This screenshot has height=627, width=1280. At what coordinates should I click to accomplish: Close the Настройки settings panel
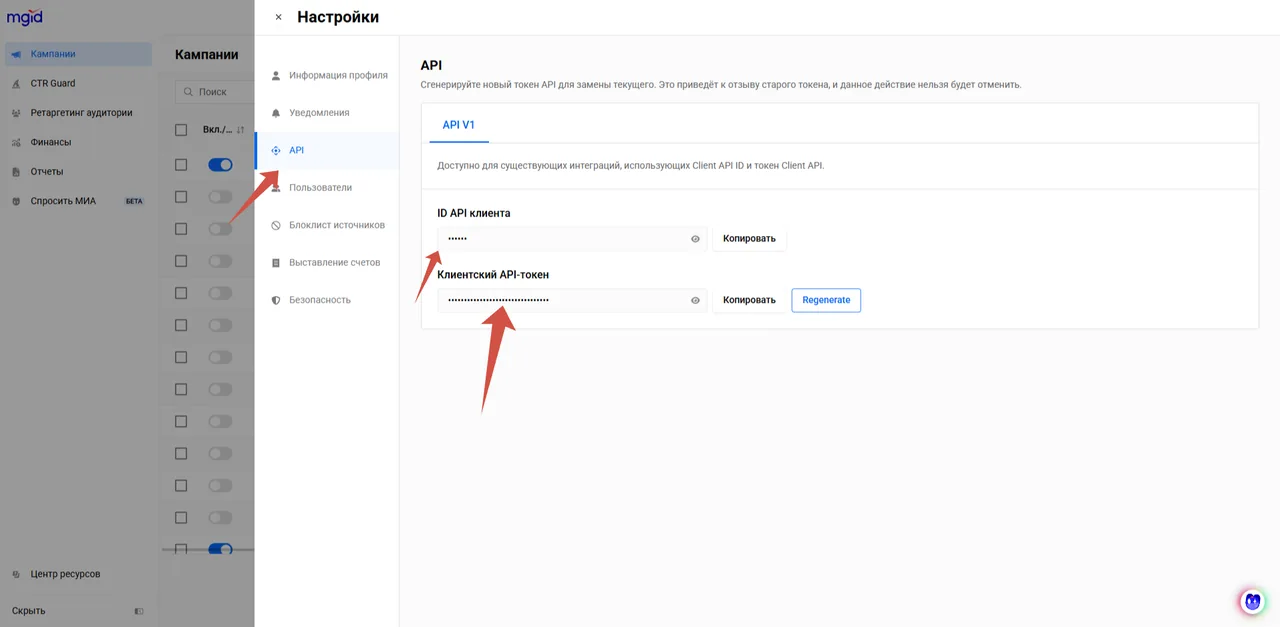pos(278,17)
